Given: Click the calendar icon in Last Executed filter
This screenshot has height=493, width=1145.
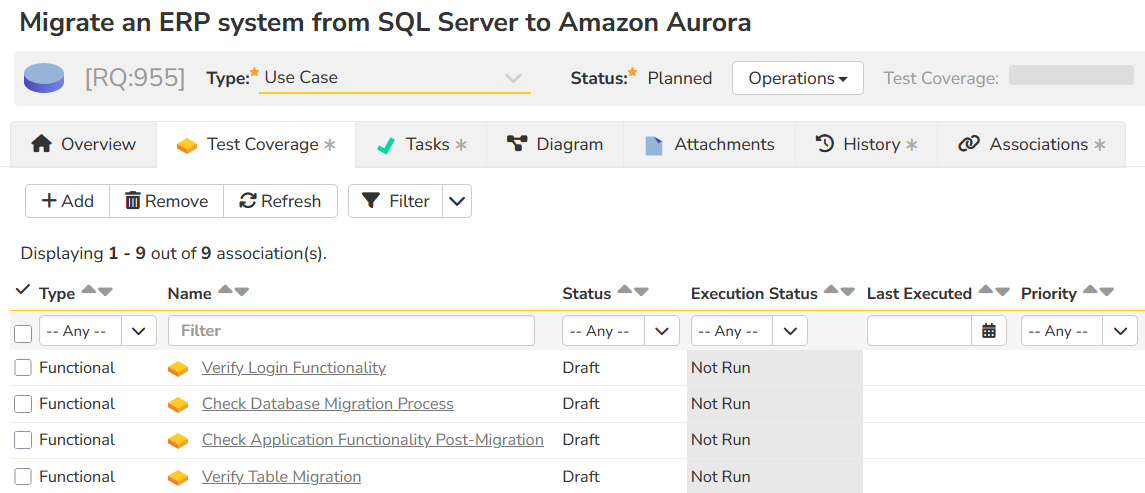Looking at the screenshot, I should [988, 331].
